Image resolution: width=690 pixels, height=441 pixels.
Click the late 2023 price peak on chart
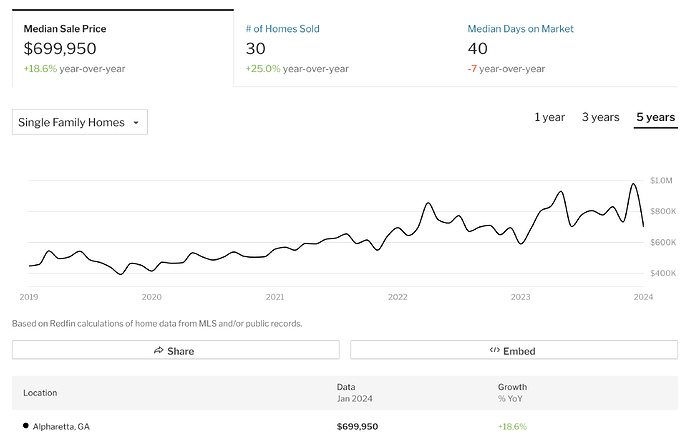[x=633, y=184]
